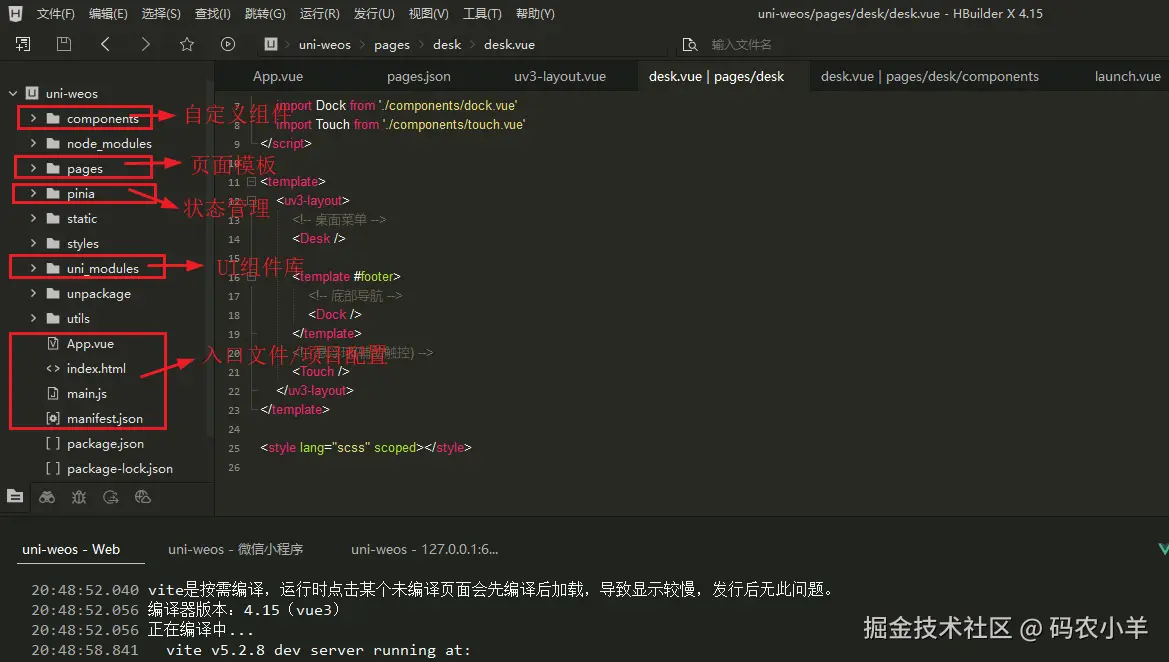1169x662 pixels.
Task: Click the bookmark star icon
Action: pos(186,44)
